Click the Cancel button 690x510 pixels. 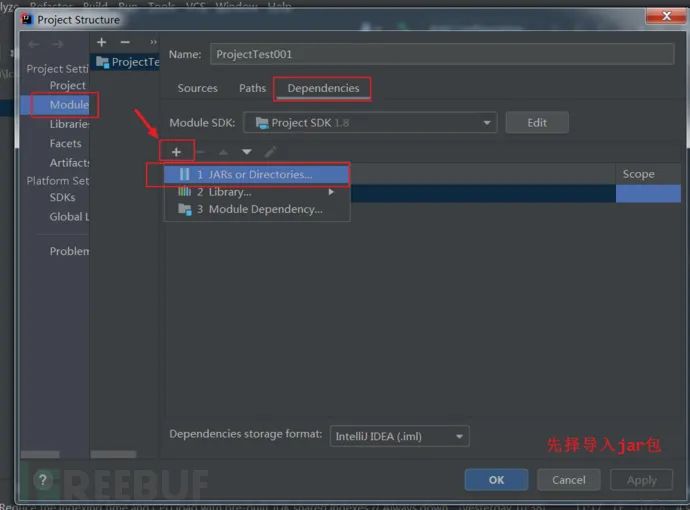(x=569, y=480)
